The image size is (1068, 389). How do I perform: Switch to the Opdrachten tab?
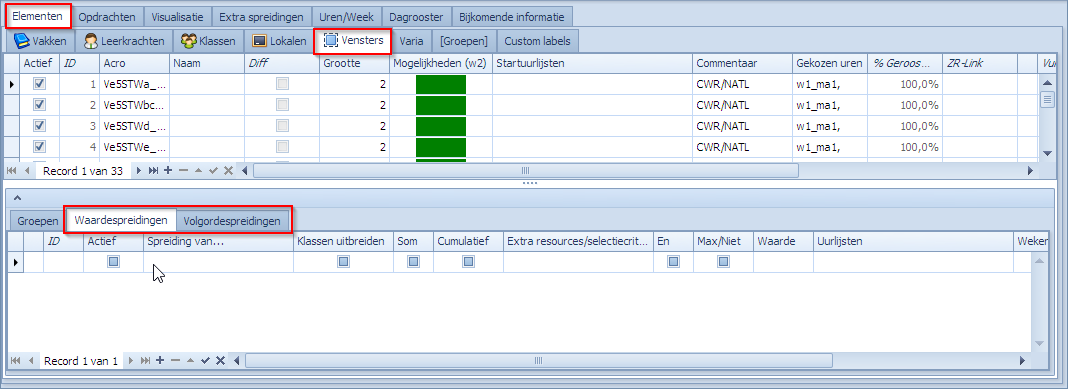tap(107, 16)
